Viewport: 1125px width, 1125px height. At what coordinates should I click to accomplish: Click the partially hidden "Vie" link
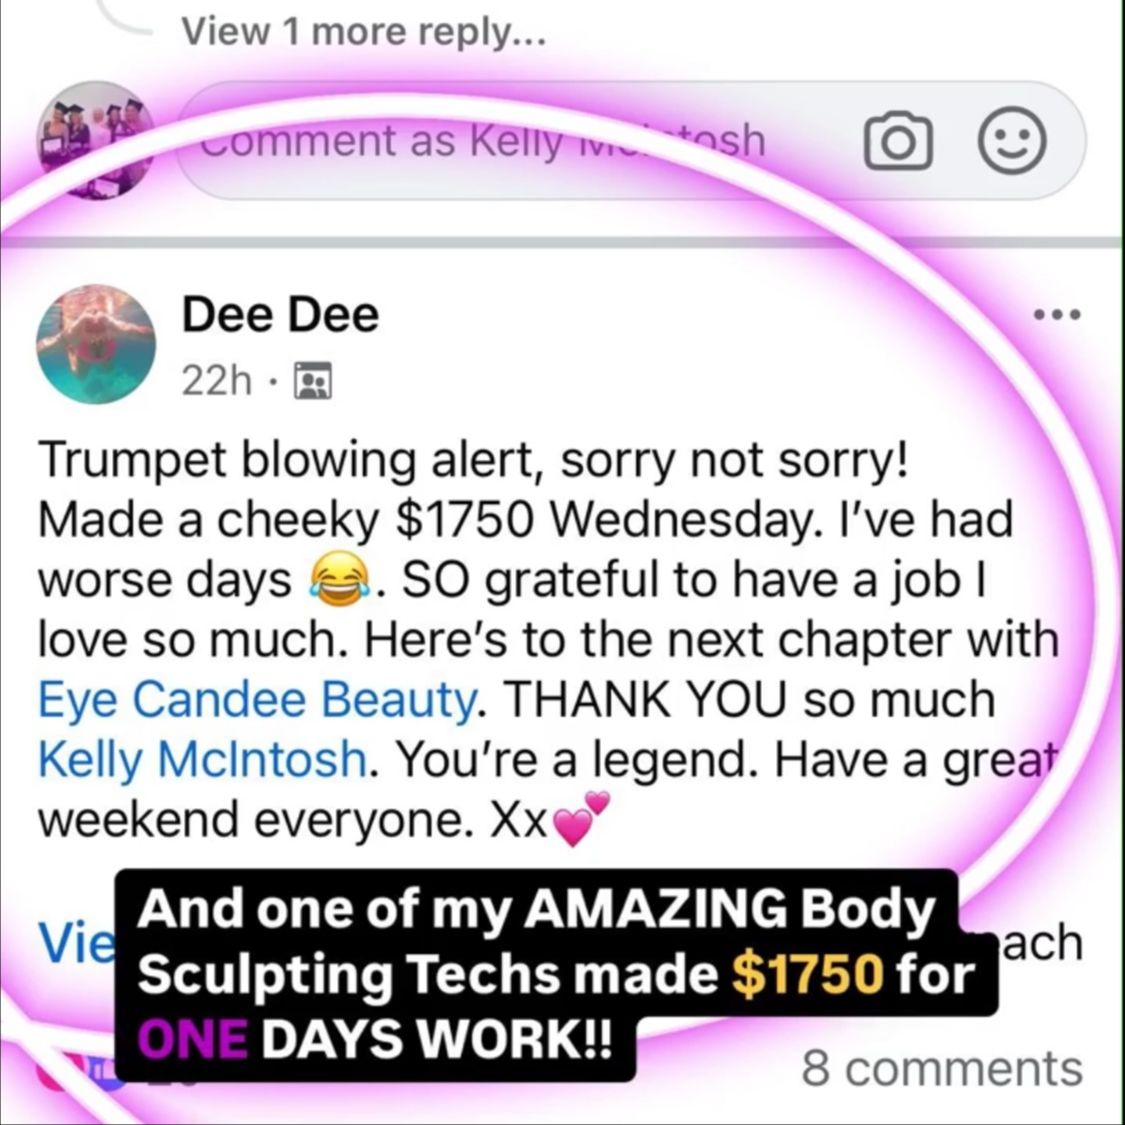click(x=76, y=943)
